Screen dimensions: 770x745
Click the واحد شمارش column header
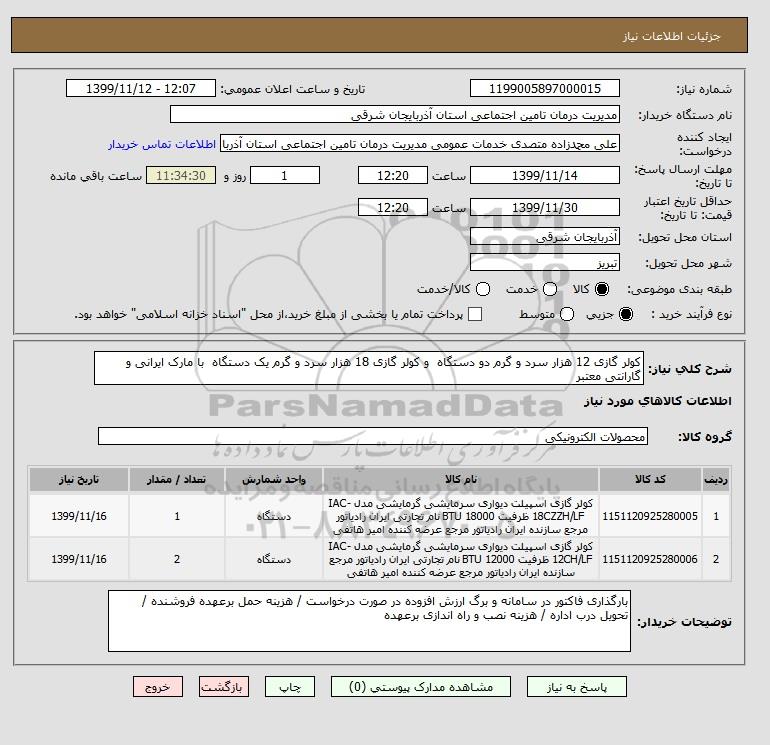[x=274, y=479]
